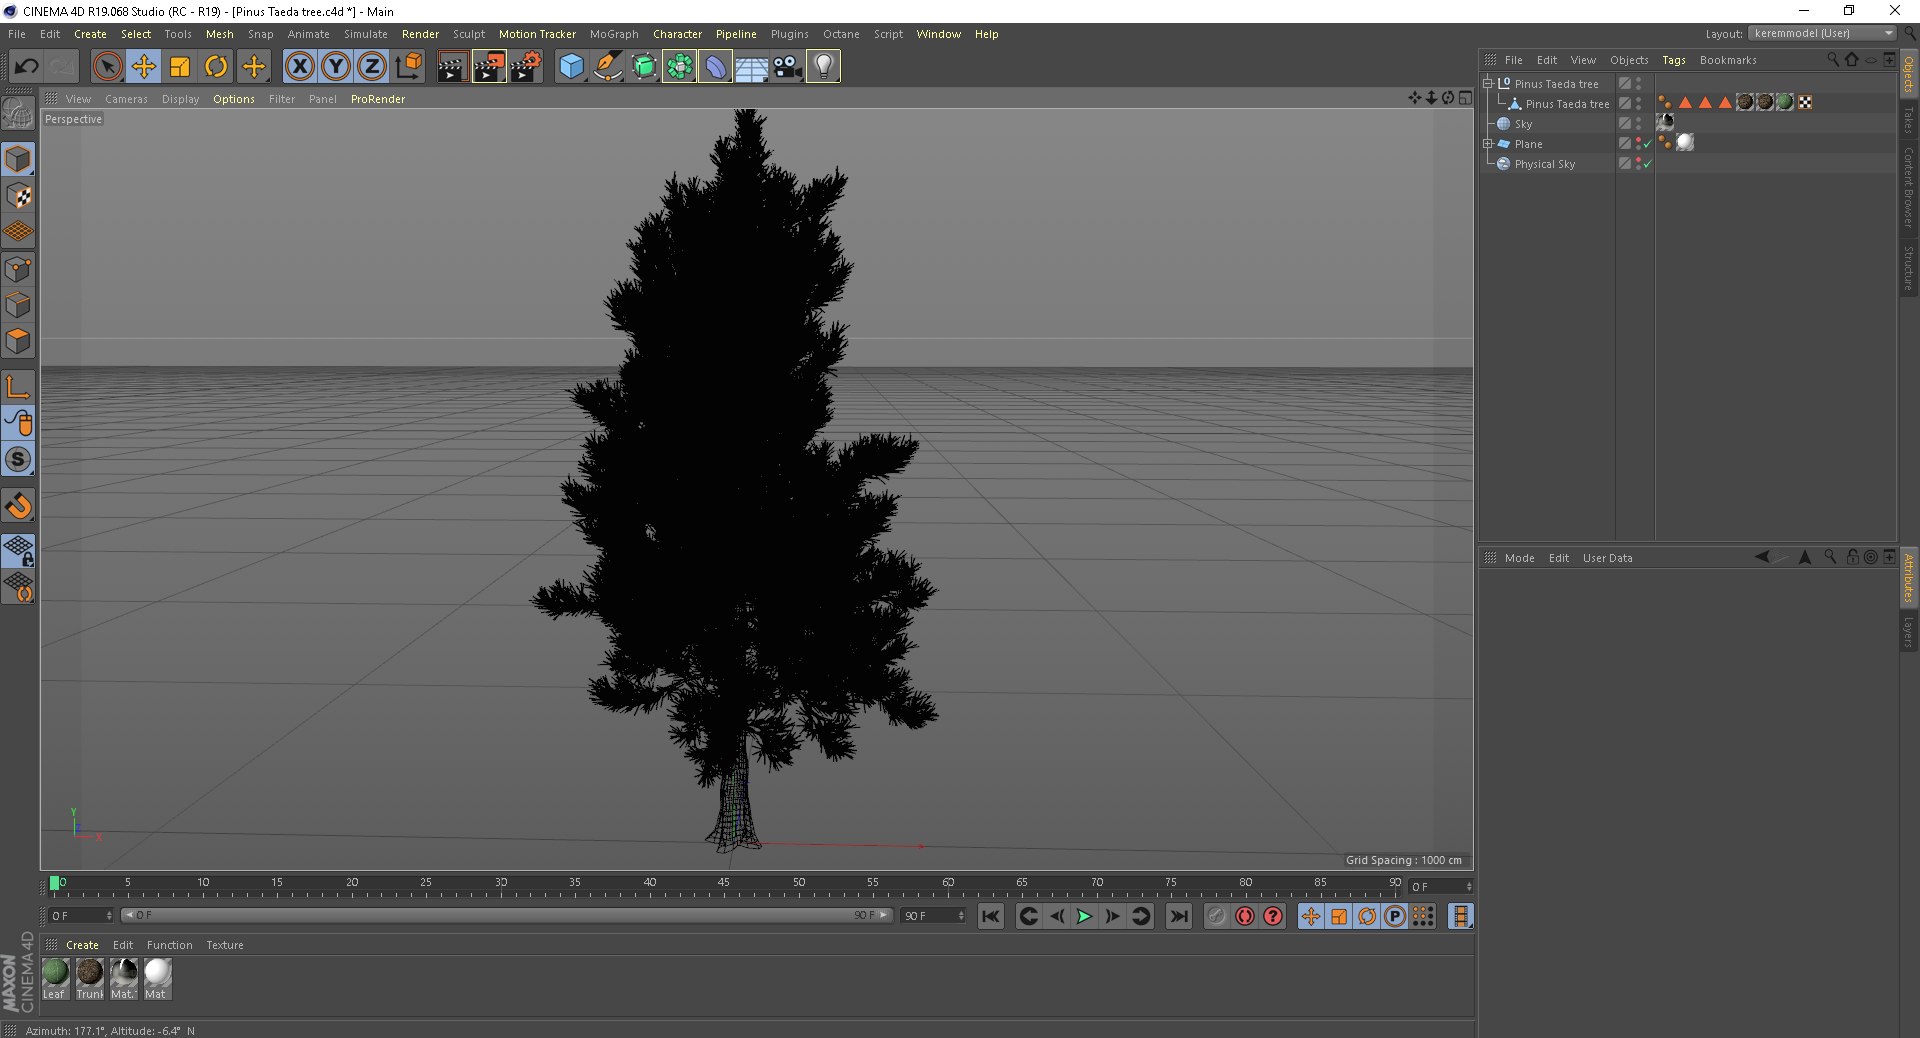Screen dimensions: 1920x1038
Task: Select the Live Selection tool
Action: click(107, 67)
